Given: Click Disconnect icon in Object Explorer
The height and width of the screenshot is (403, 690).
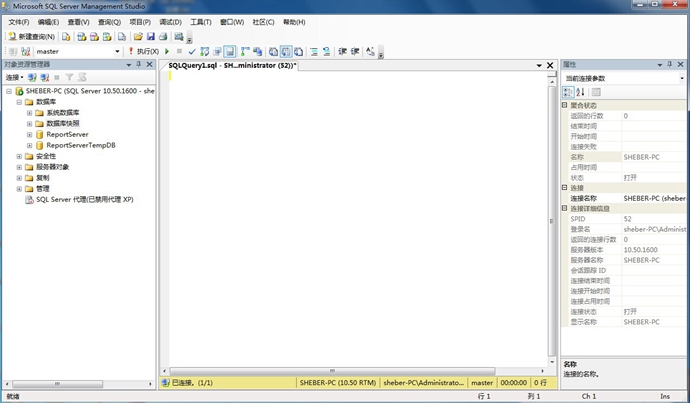Looking at the screenshot, I should click(44, 77).
